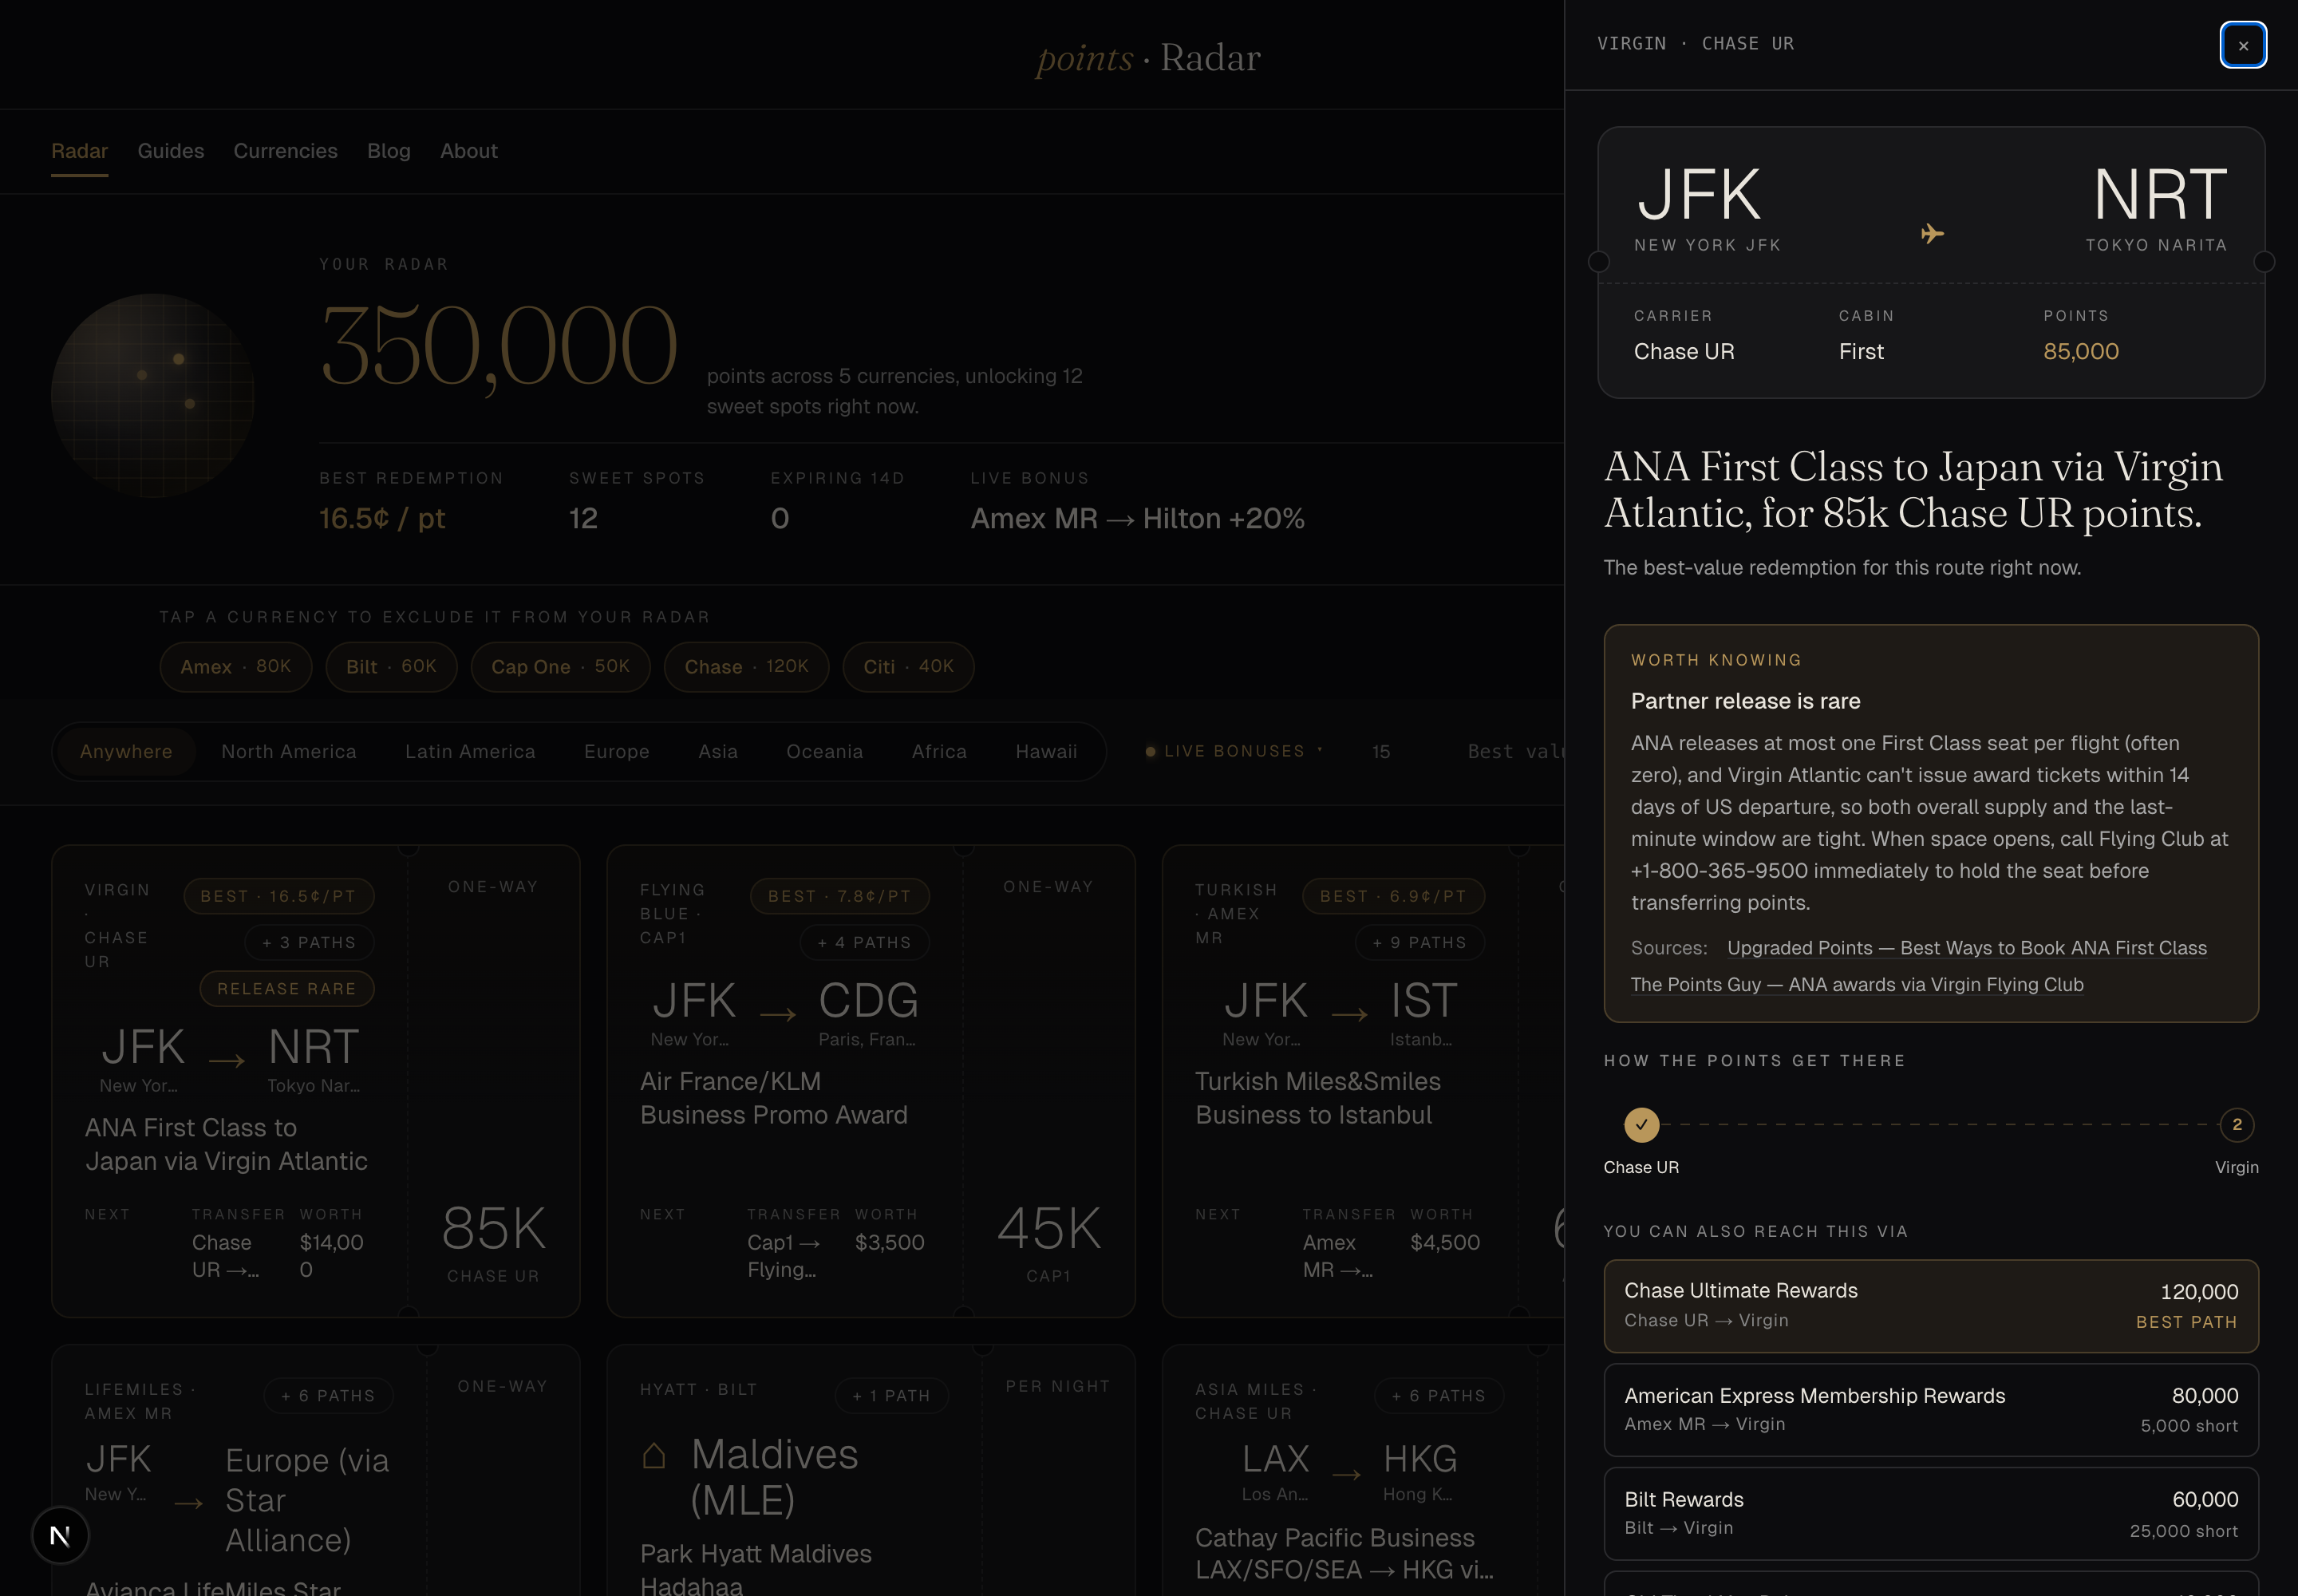Click the Amex MR → Hilton +20% bonus

(1137, 518)
